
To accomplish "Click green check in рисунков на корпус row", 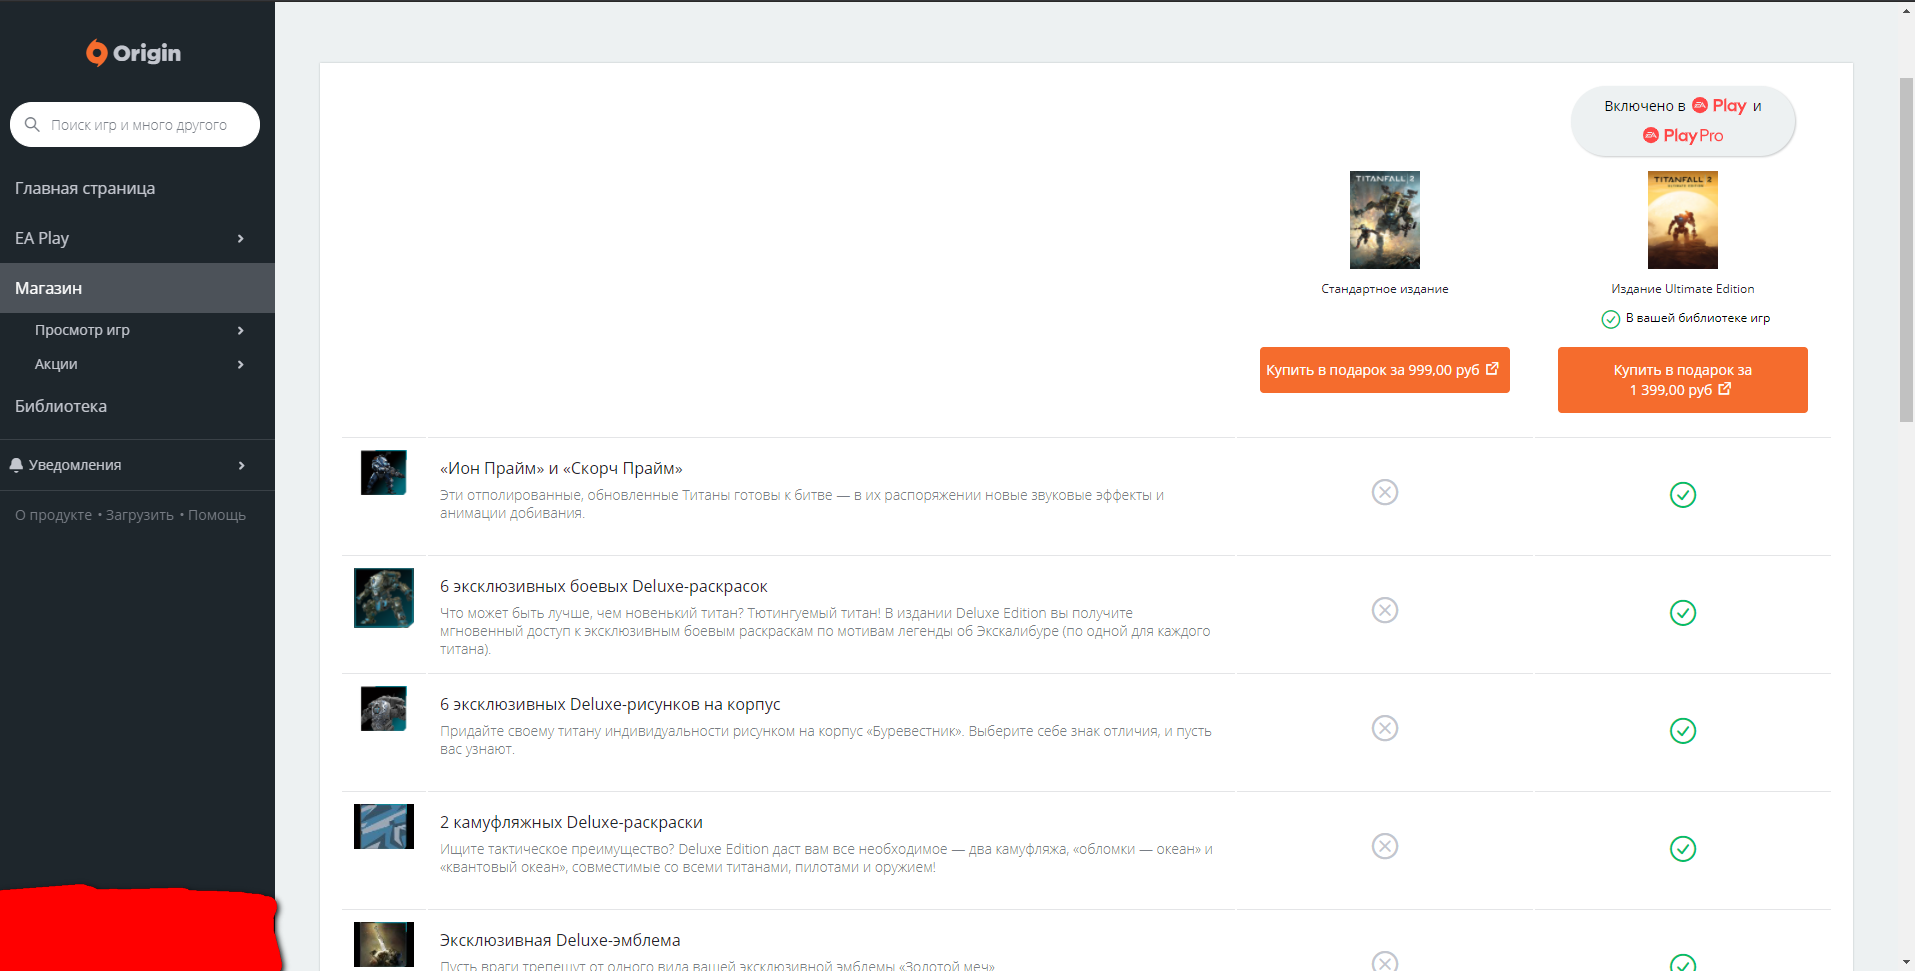I will click(1683, 731).
